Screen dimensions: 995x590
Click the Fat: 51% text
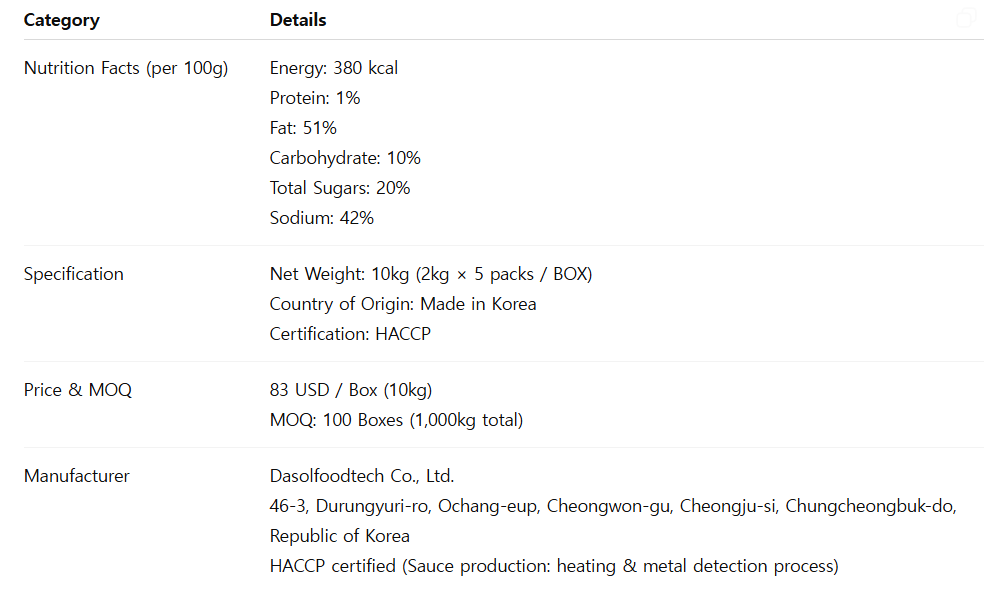pos(303,128)
